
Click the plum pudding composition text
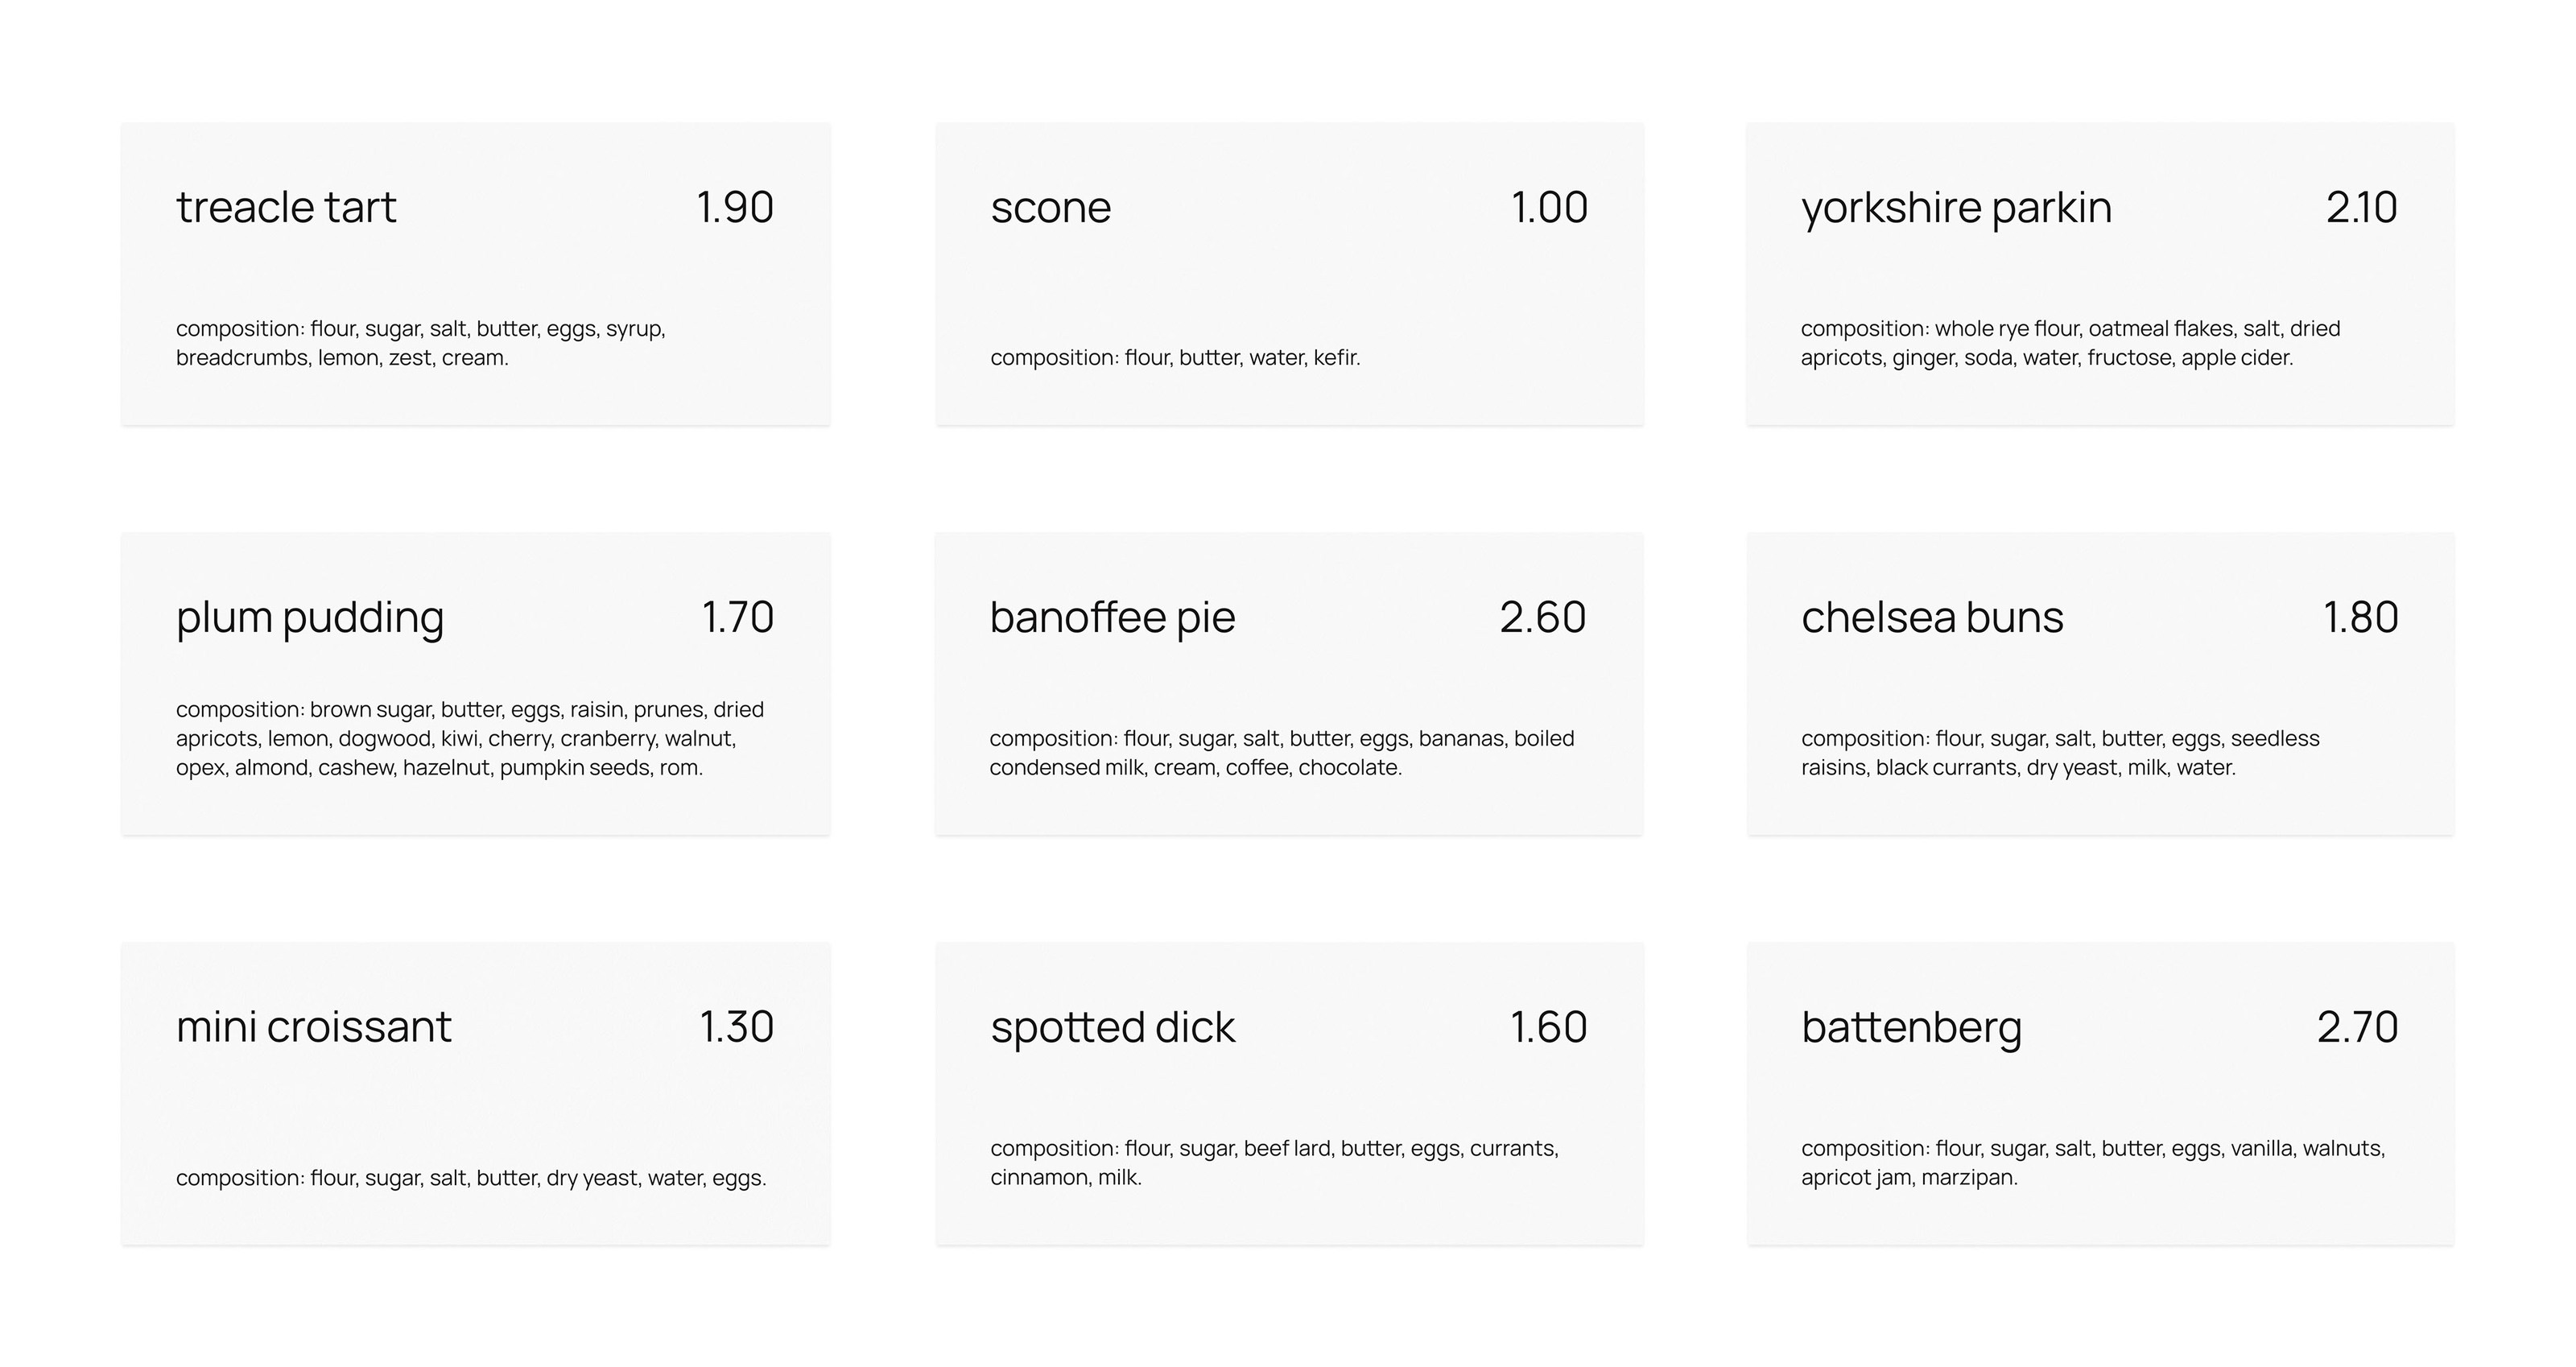pyautogui.click(x=470, y=738)
